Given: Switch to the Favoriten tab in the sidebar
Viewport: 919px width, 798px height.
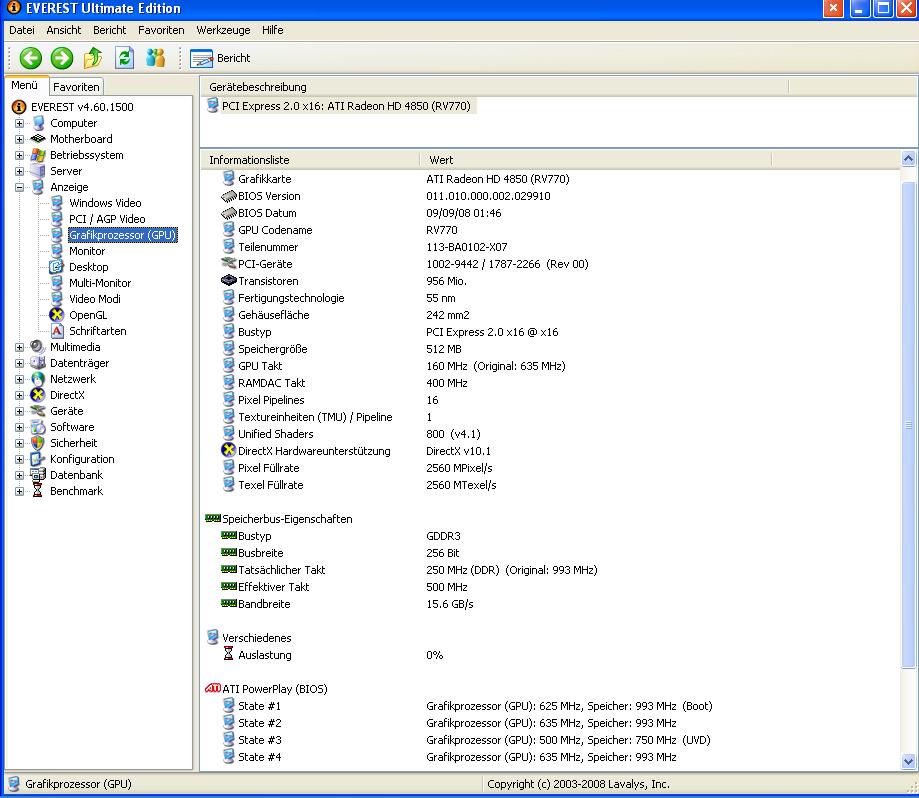Looking at the screenshot, I should (76, 87).
